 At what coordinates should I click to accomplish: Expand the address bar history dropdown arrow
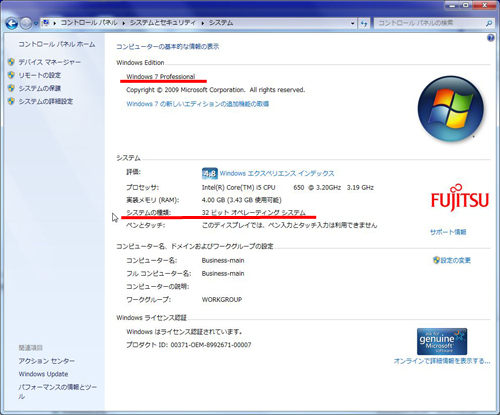pos(352,23)
